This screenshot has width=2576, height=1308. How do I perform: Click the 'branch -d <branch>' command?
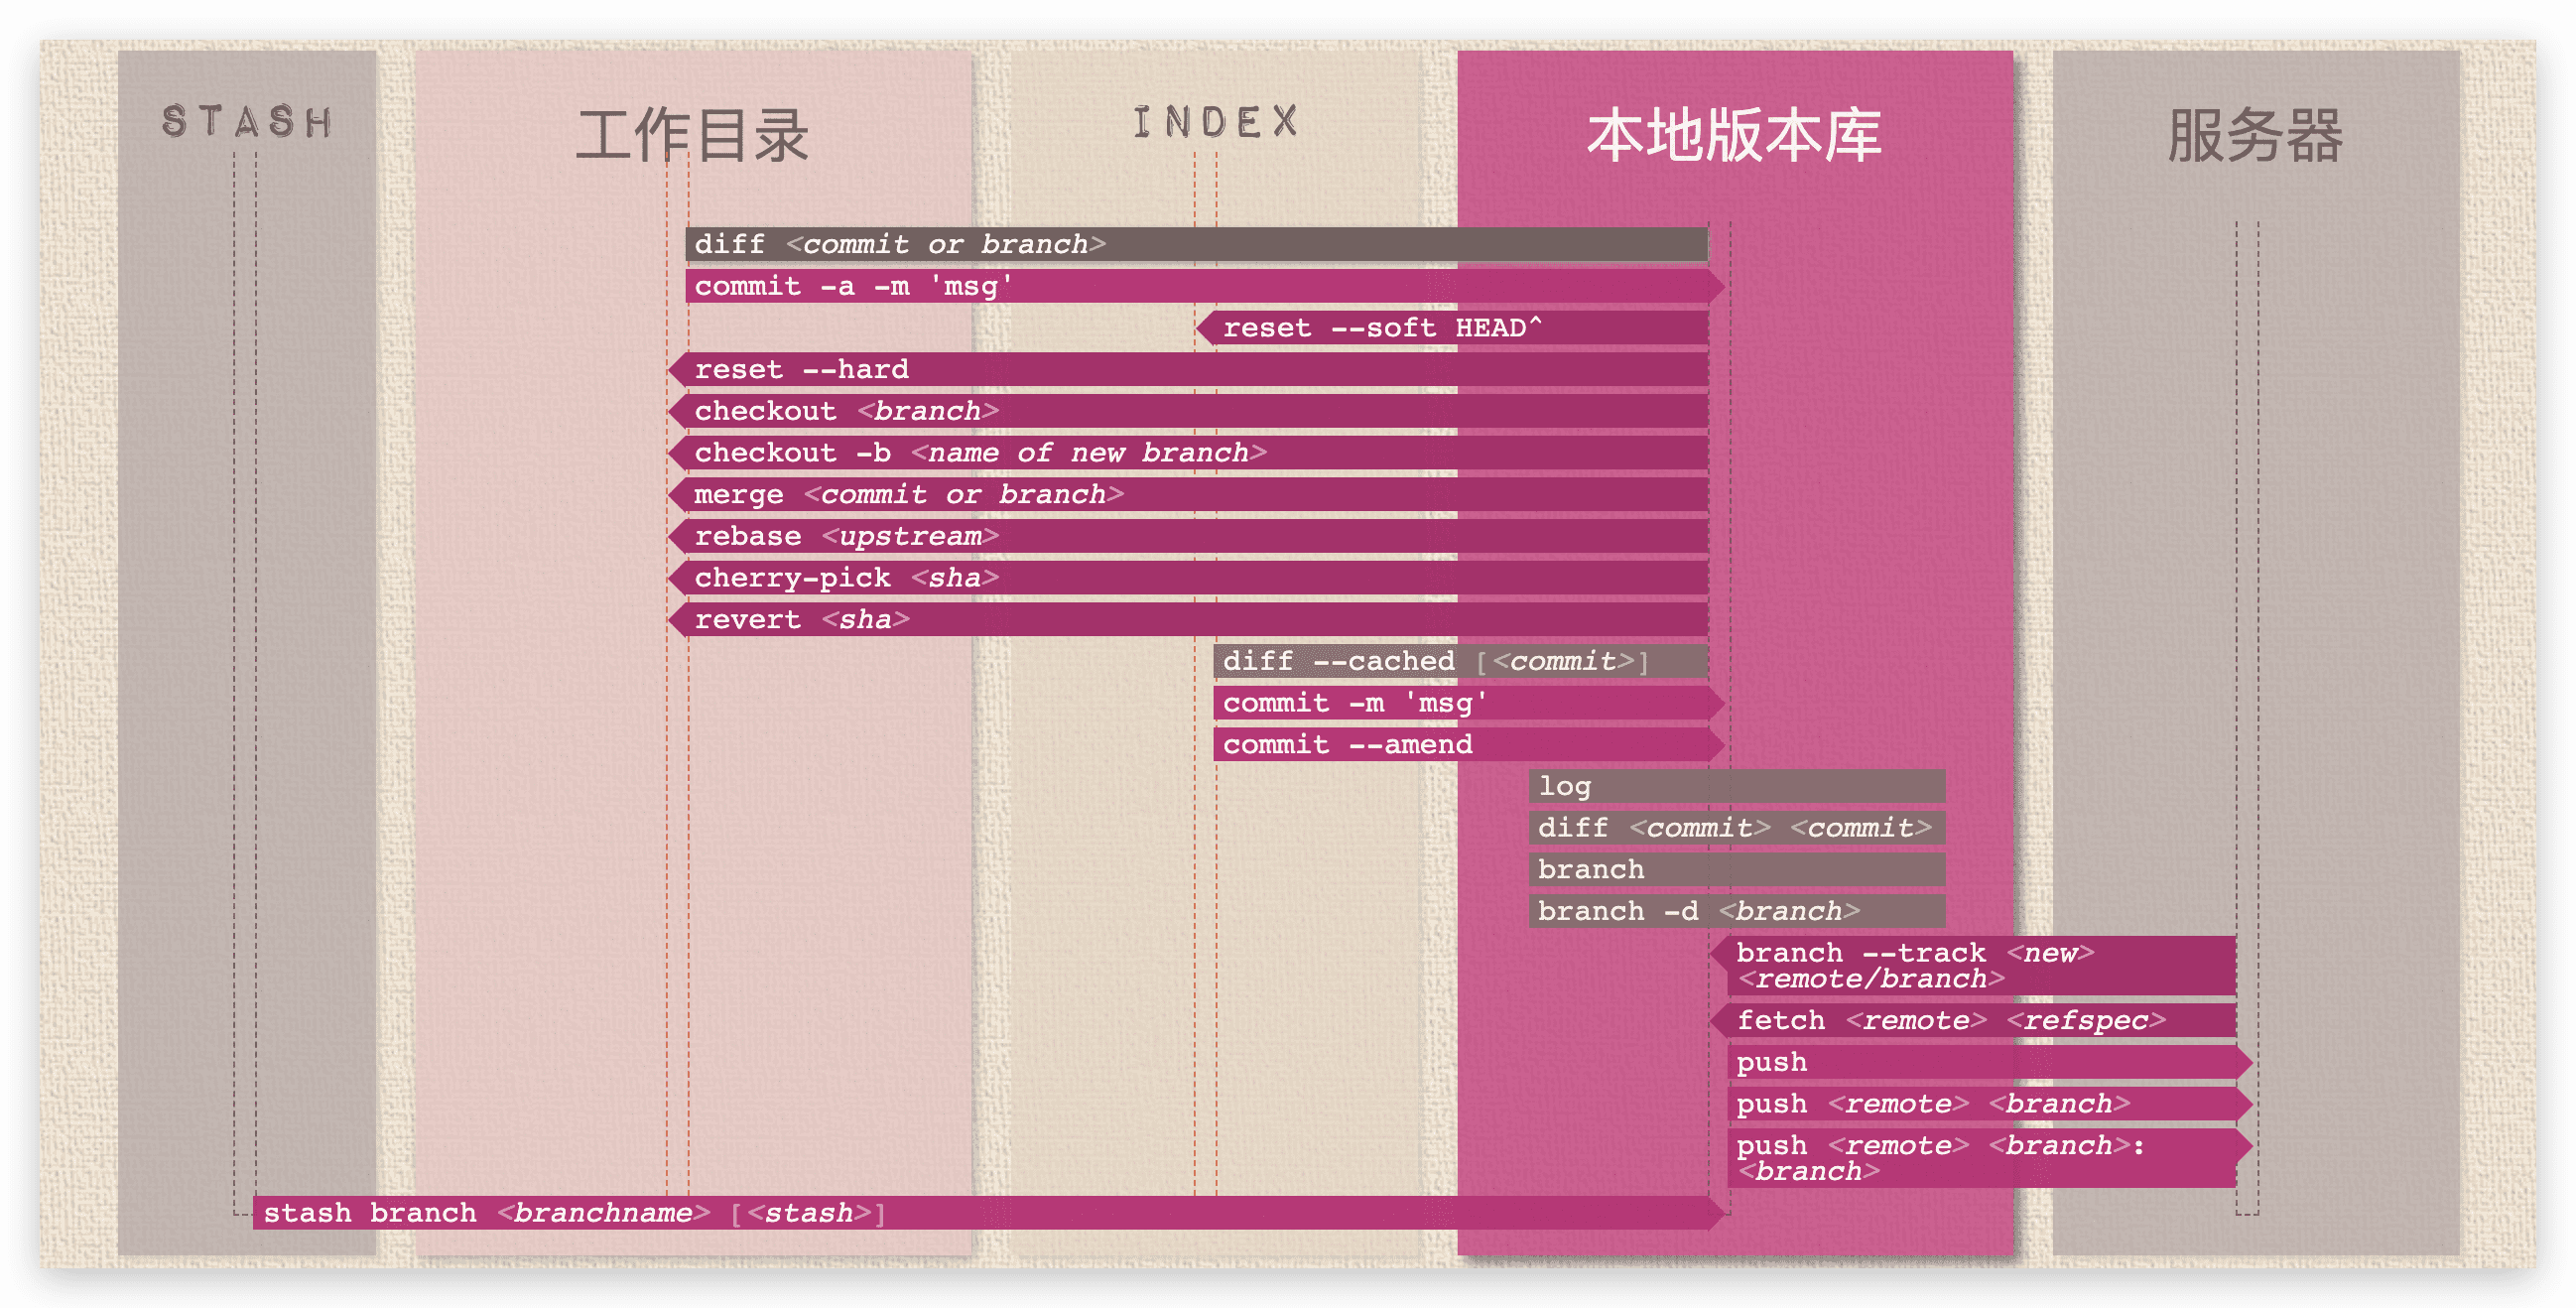point(1737,911)
